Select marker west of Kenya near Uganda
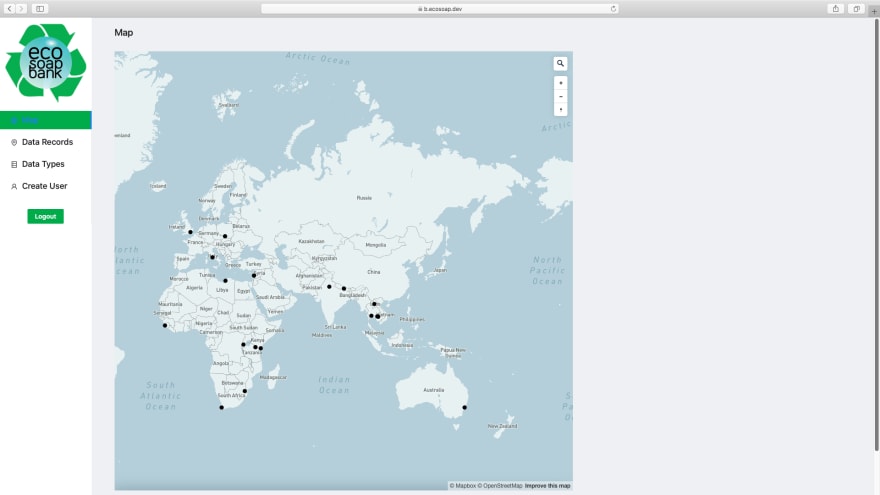This screenshot has width=880, height=495. [x=243, y=345]
